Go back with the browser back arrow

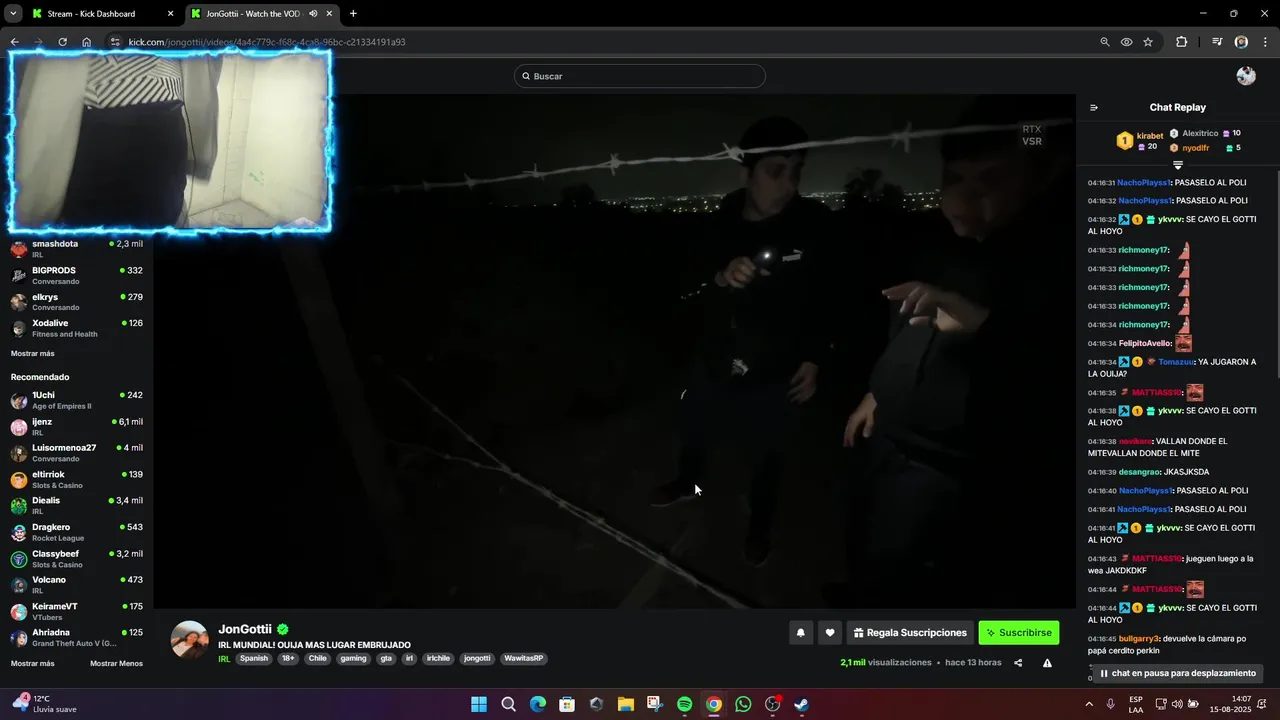click(14, 42)
